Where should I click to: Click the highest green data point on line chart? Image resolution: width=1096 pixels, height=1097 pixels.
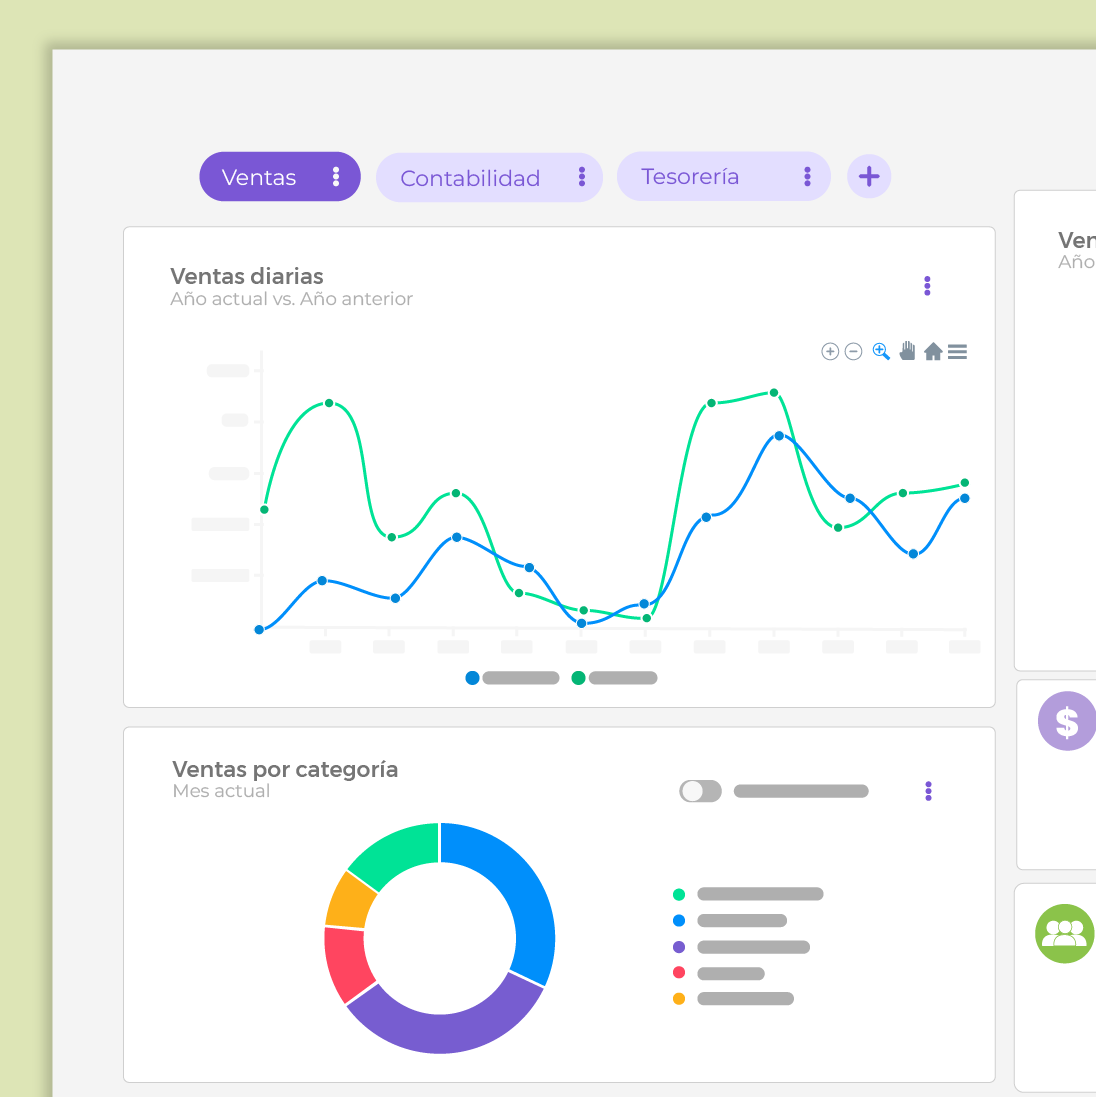coord(774,392)
